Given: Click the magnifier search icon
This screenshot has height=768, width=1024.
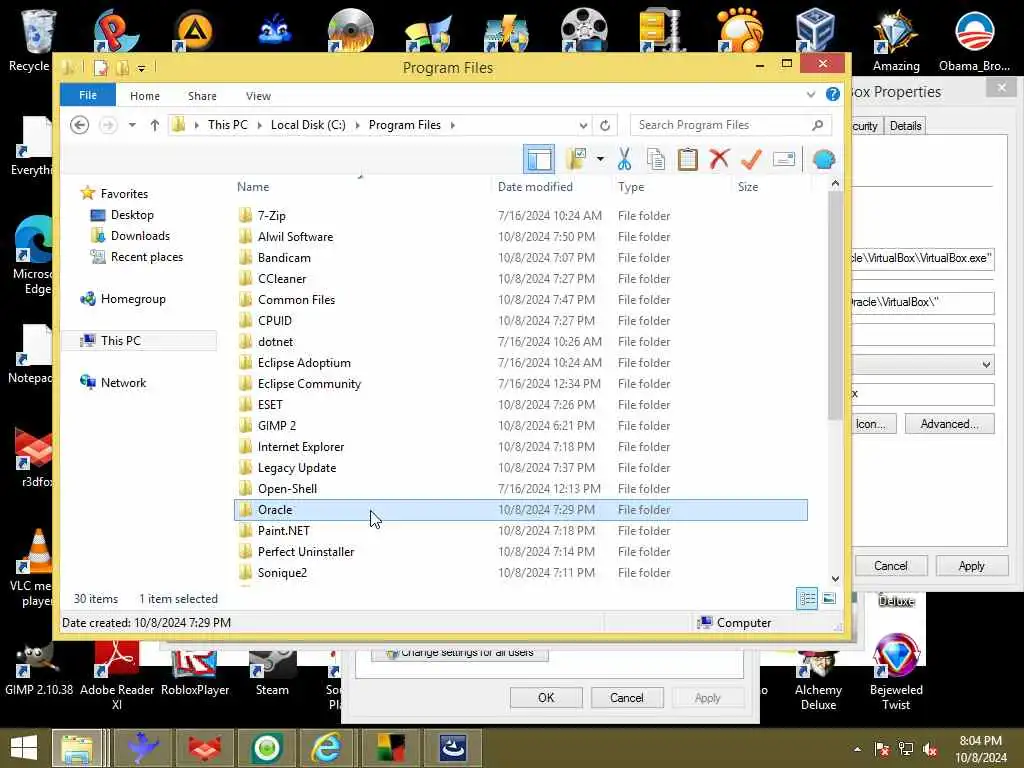Looking at the screenshot, I should tap(818, 125).
